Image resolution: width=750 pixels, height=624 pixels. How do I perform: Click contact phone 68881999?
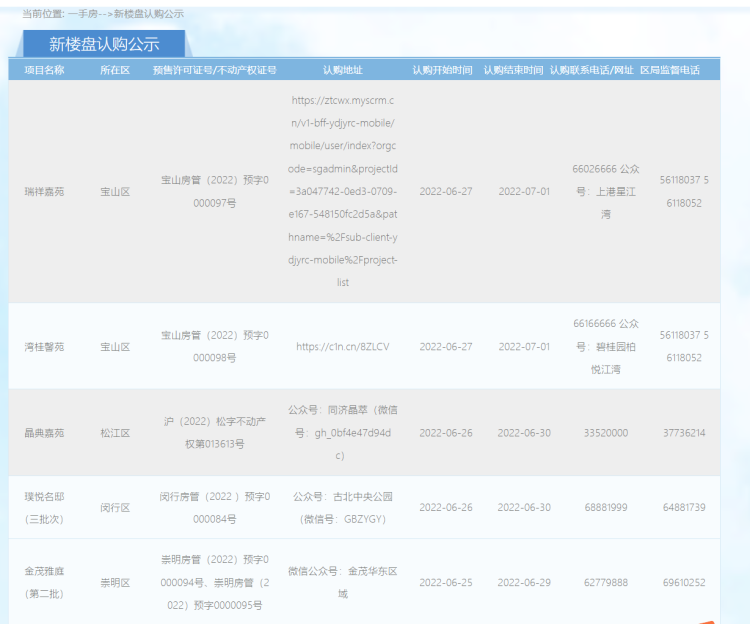coord(606,508)
